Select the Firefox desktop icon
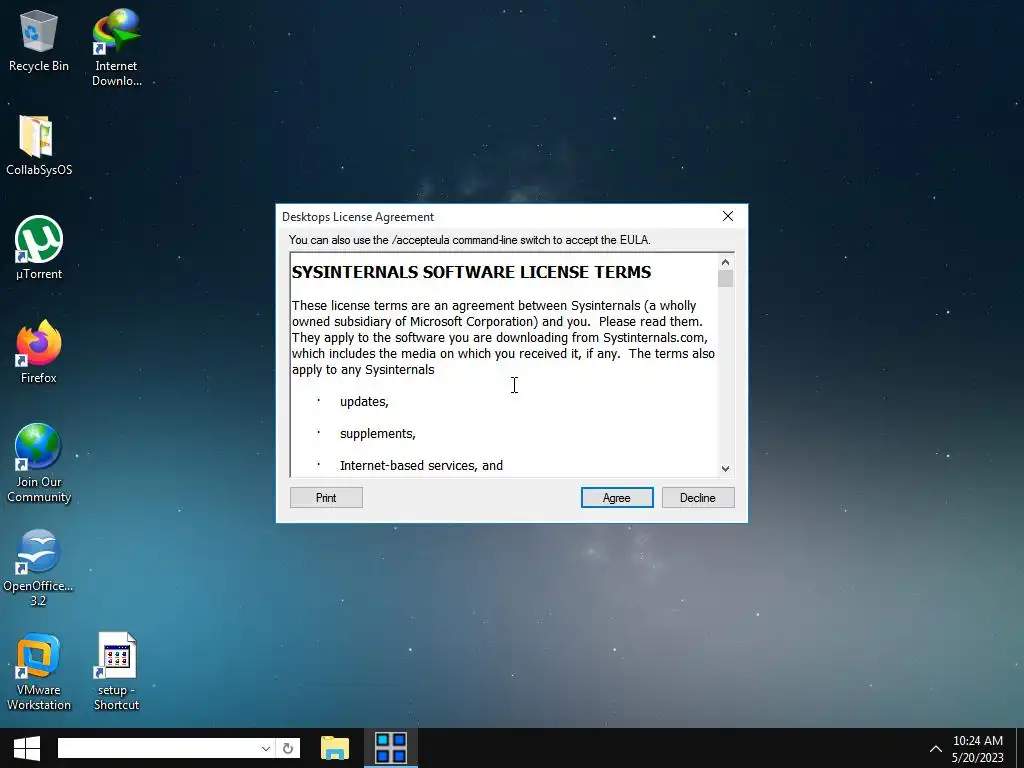The width and height of the screenshot is (1024, 768). tap(39, 351)
